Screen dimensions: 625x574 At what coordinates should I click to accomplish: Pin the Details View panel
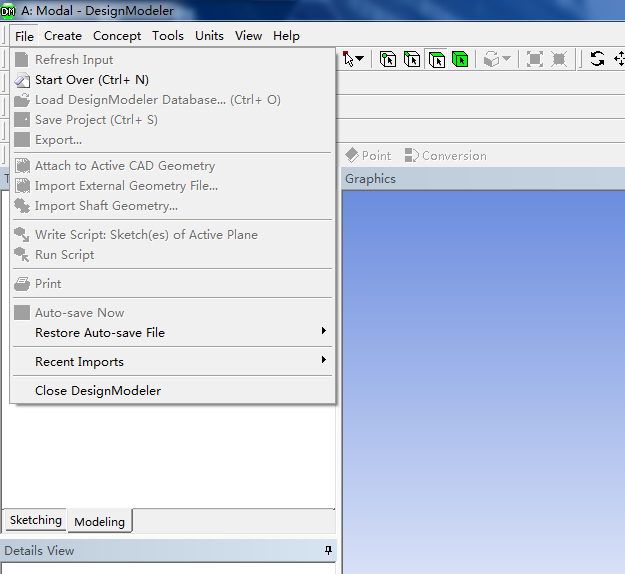pos(328,550)
